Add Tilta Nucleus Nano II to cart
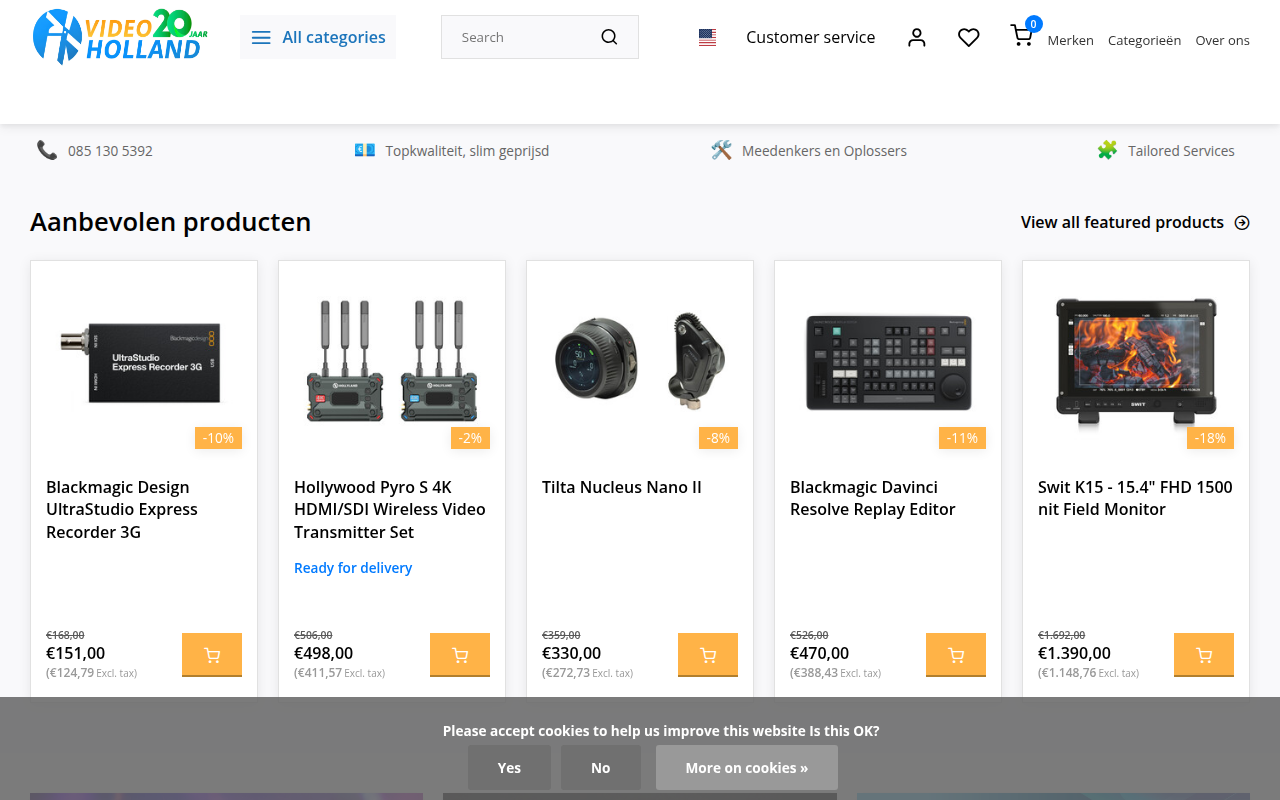 coord(708,655)
